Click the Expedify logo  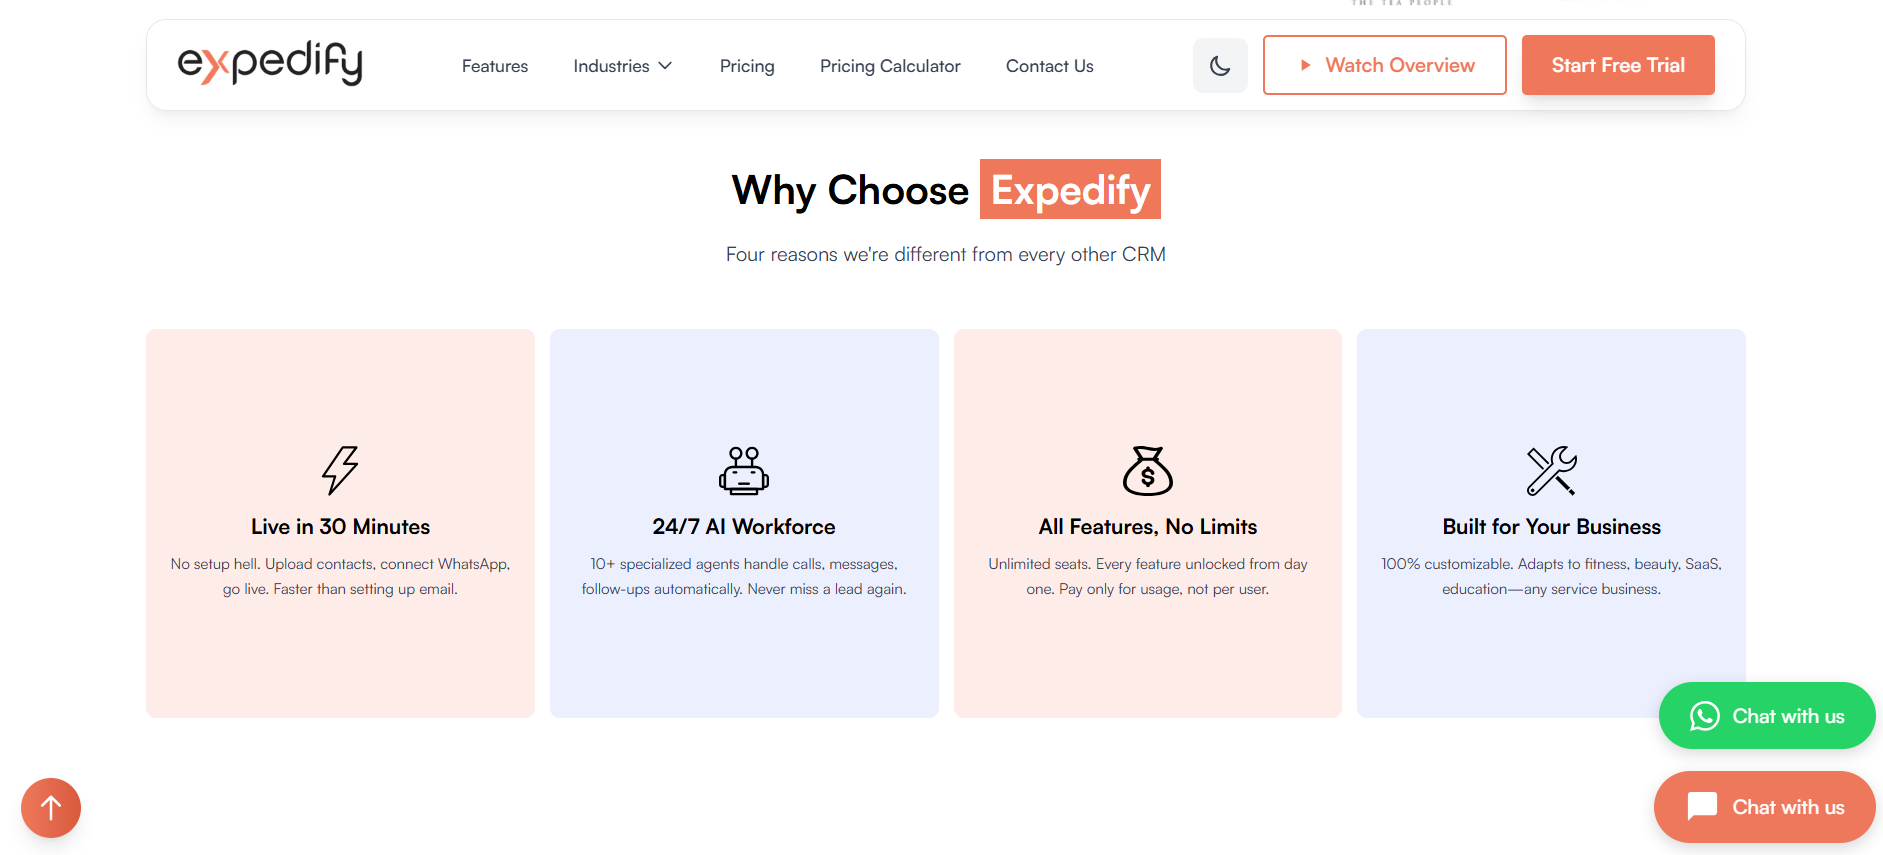click(x=270, y=64)
